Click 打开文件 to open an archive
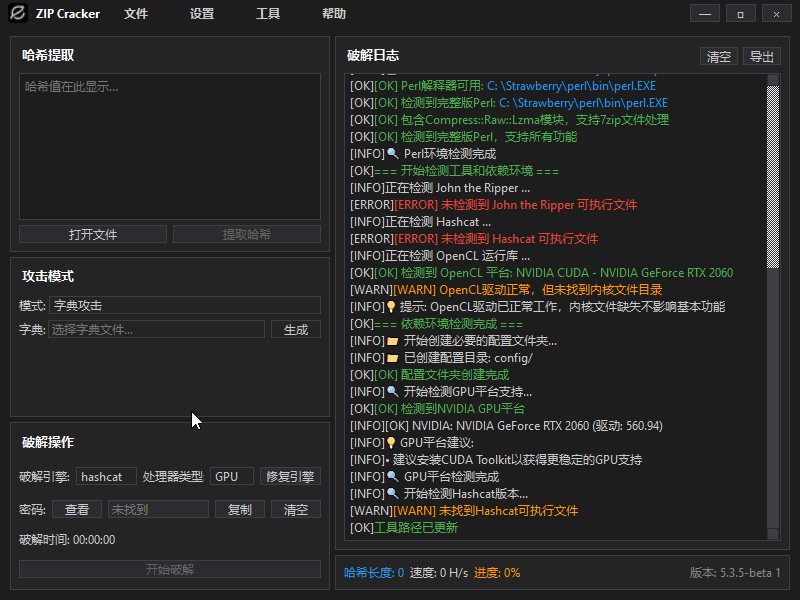 pos(92,233)
